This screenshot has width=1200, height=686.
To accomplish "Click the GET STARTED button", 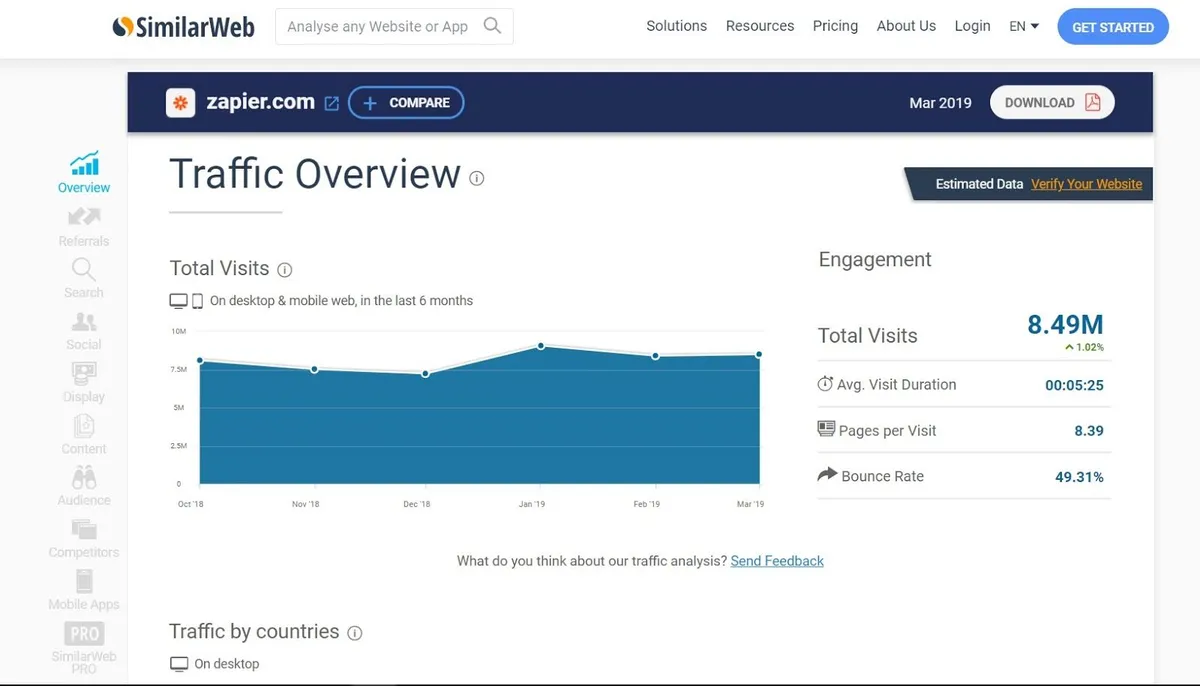I will pyautogui.click(x=1113, y=27).
